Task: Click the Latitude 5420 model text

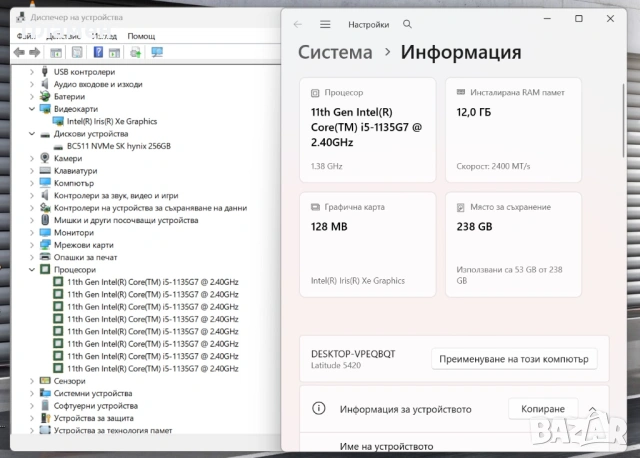Action: pos(336,365)
